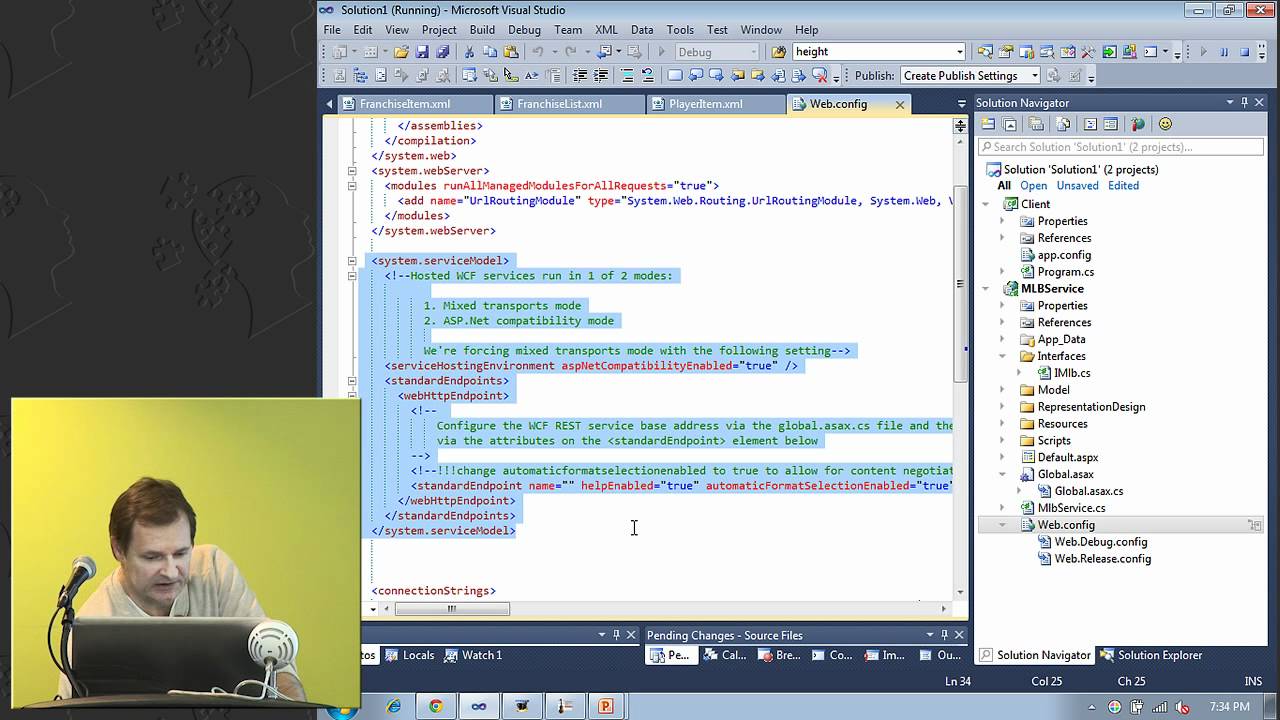Screen dimensions: 1280x720
Task: Open the Watch 1 tab
Action: tap(473, 655)
